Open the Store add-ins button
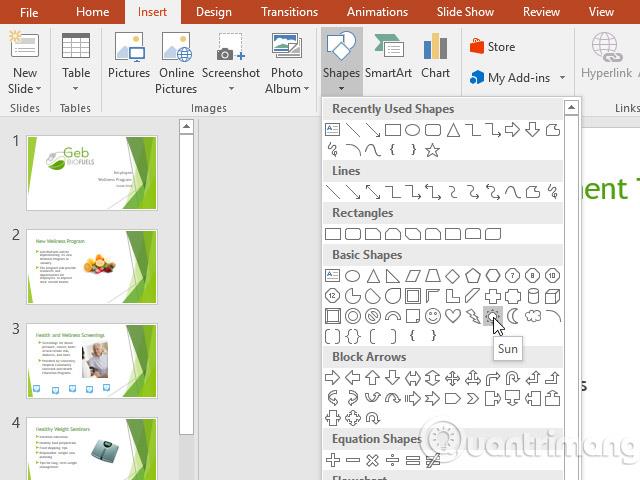640x480 pixels. click(492, 47)
